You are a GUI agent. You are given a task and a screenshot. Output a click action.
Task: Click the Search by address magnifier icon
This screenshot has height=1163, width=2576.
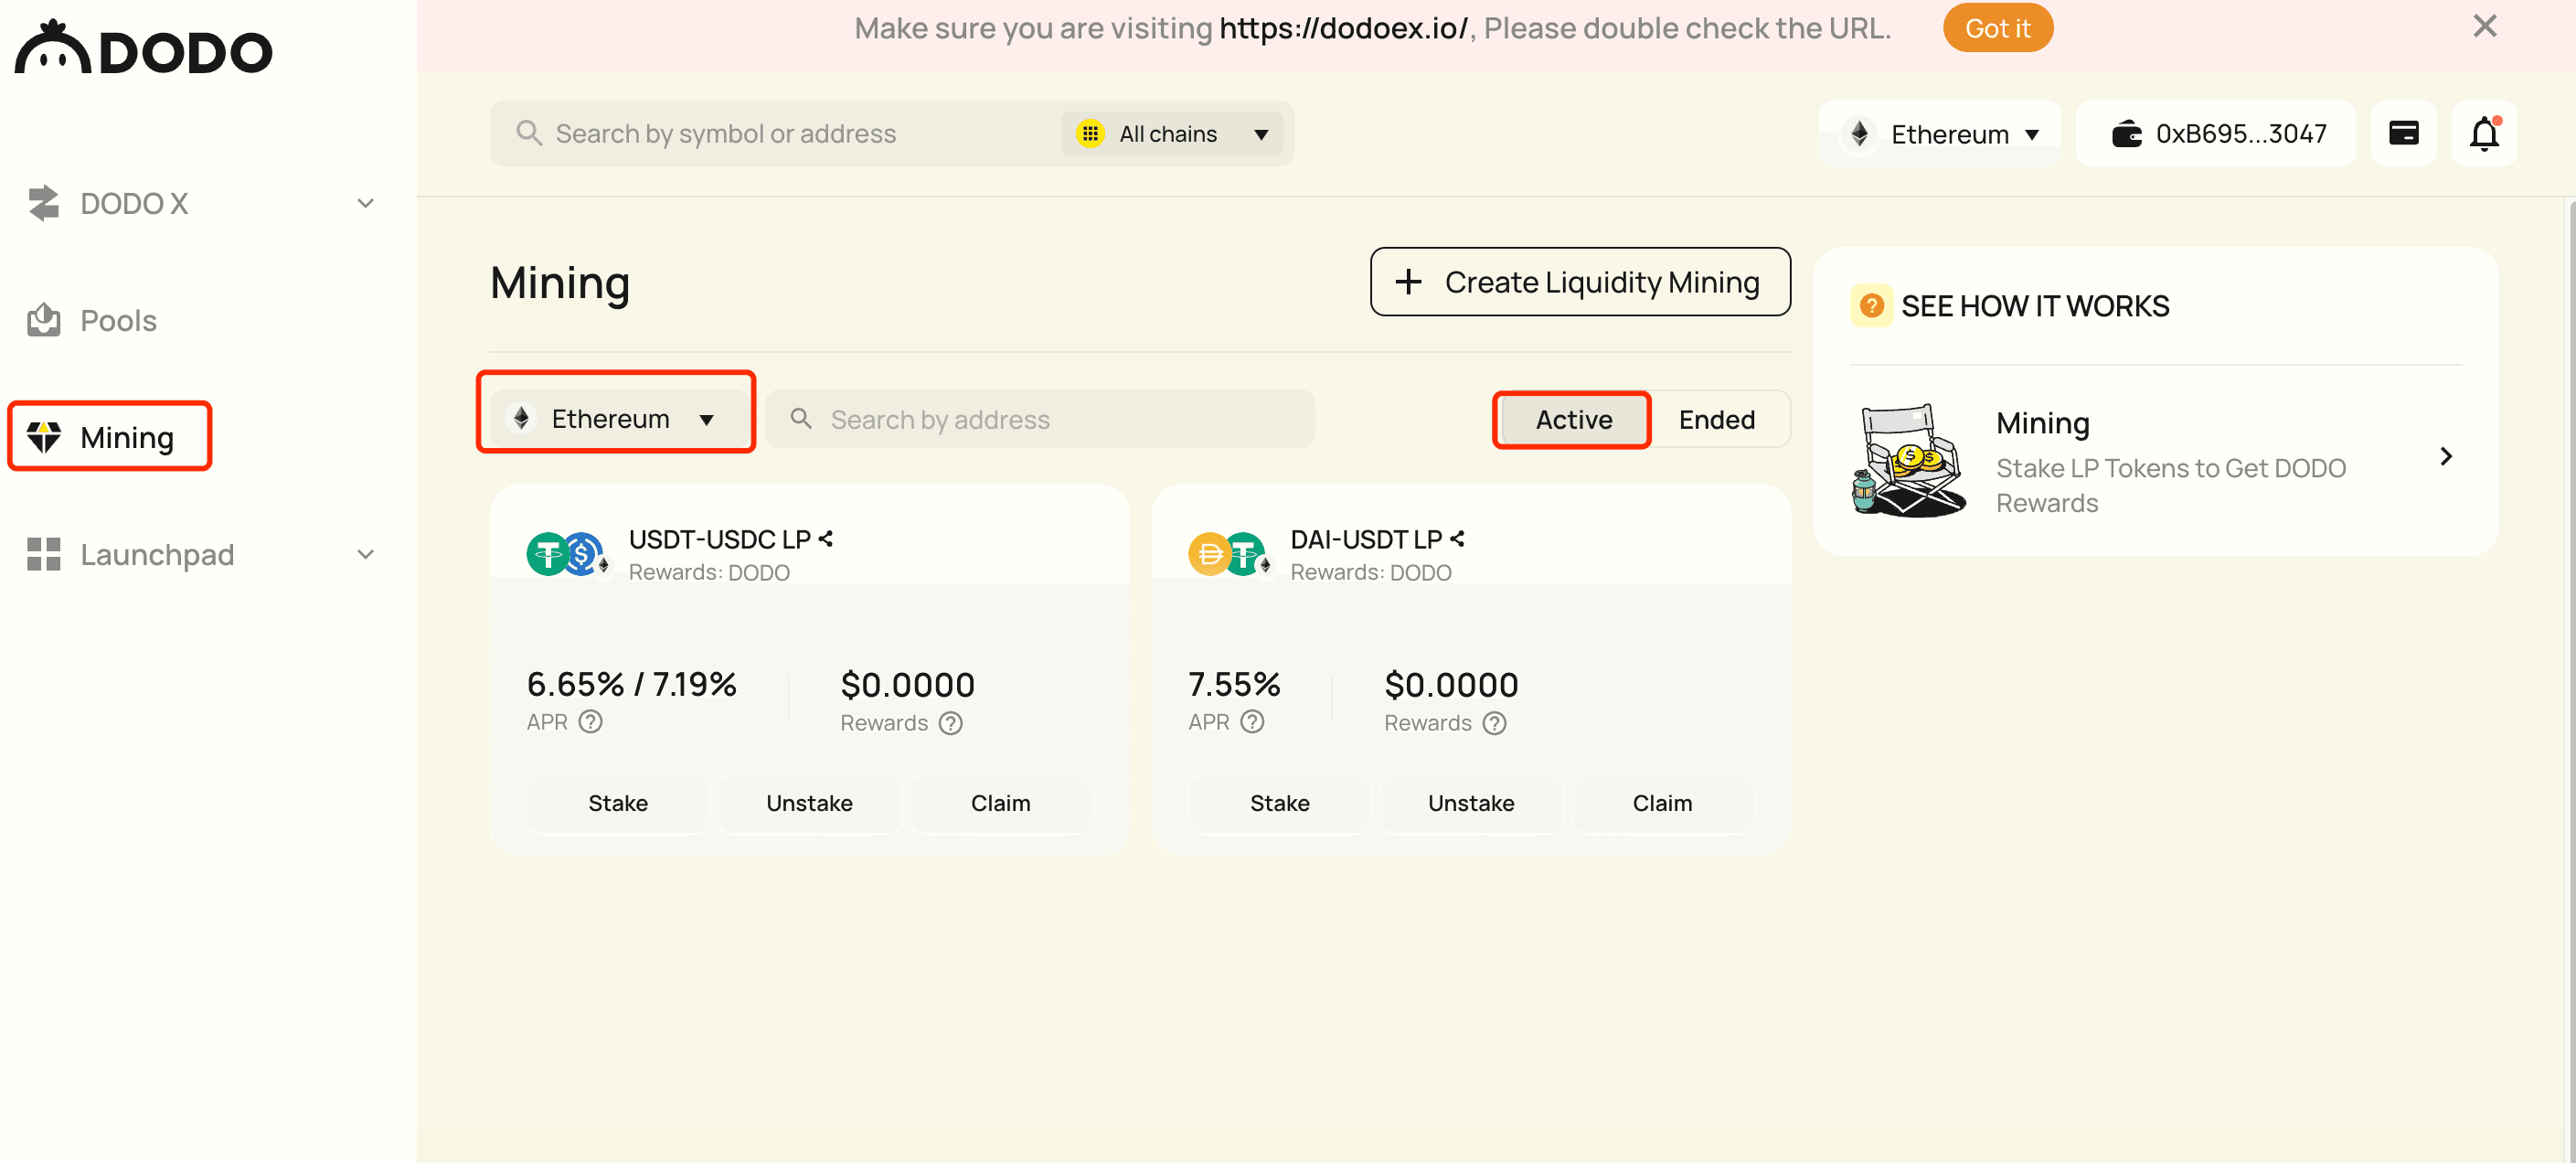tap(801, 418)
